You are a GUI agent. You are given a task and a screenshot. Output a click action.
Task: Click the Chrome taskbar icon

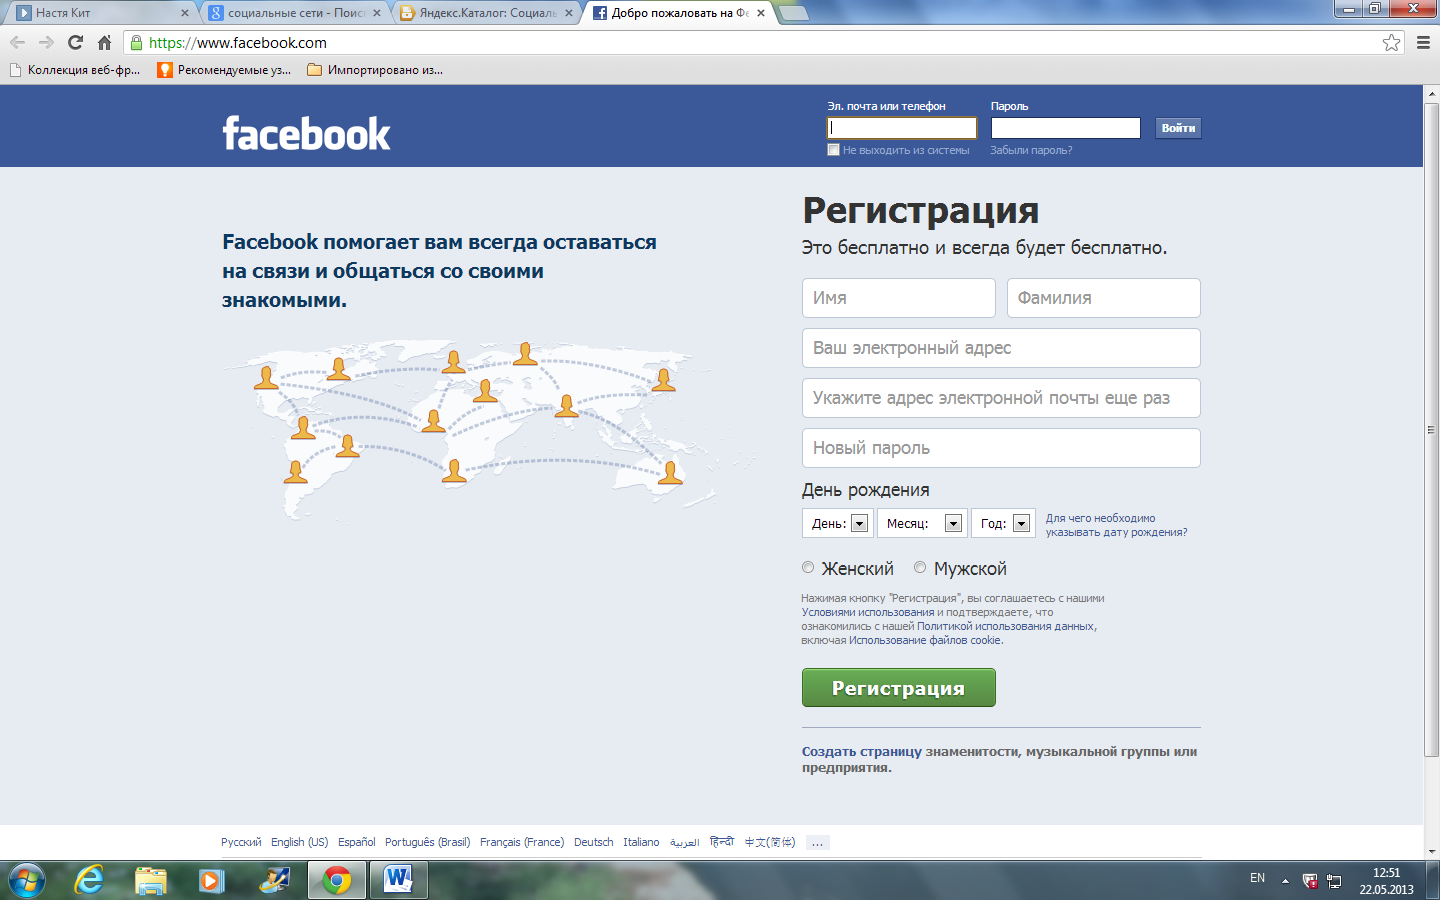click(337, 880)
